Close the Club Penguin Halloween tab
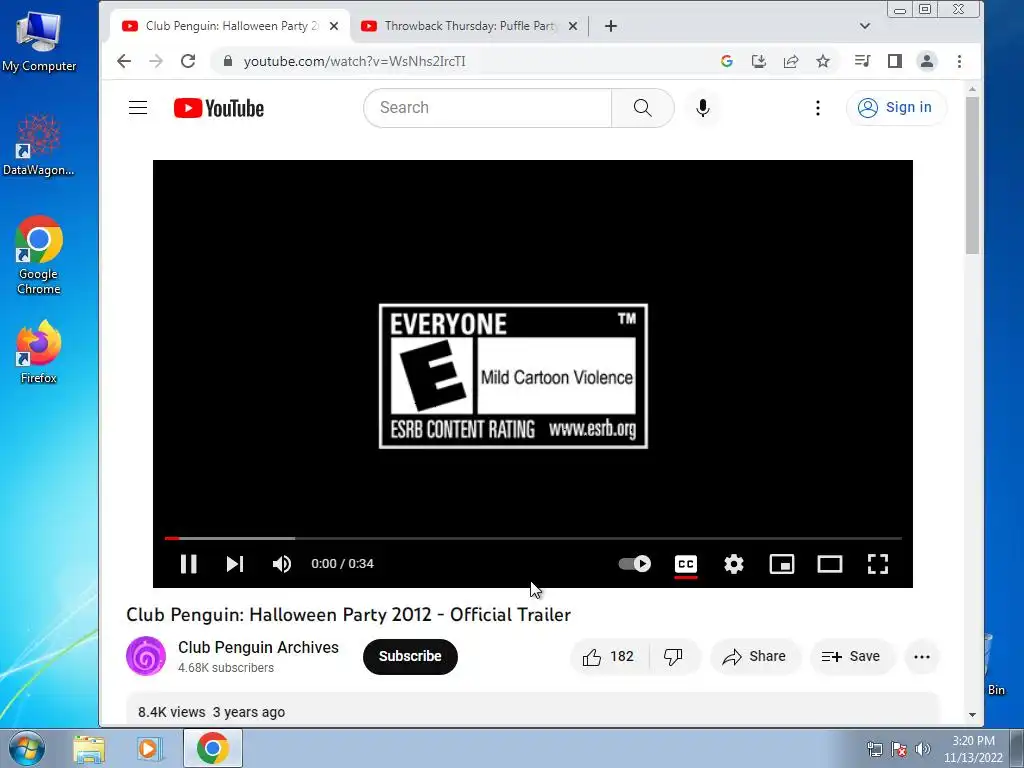Image resolution: width=1024 pixels, height=768 pixels. pyautogui.click(x=334, y=26)
